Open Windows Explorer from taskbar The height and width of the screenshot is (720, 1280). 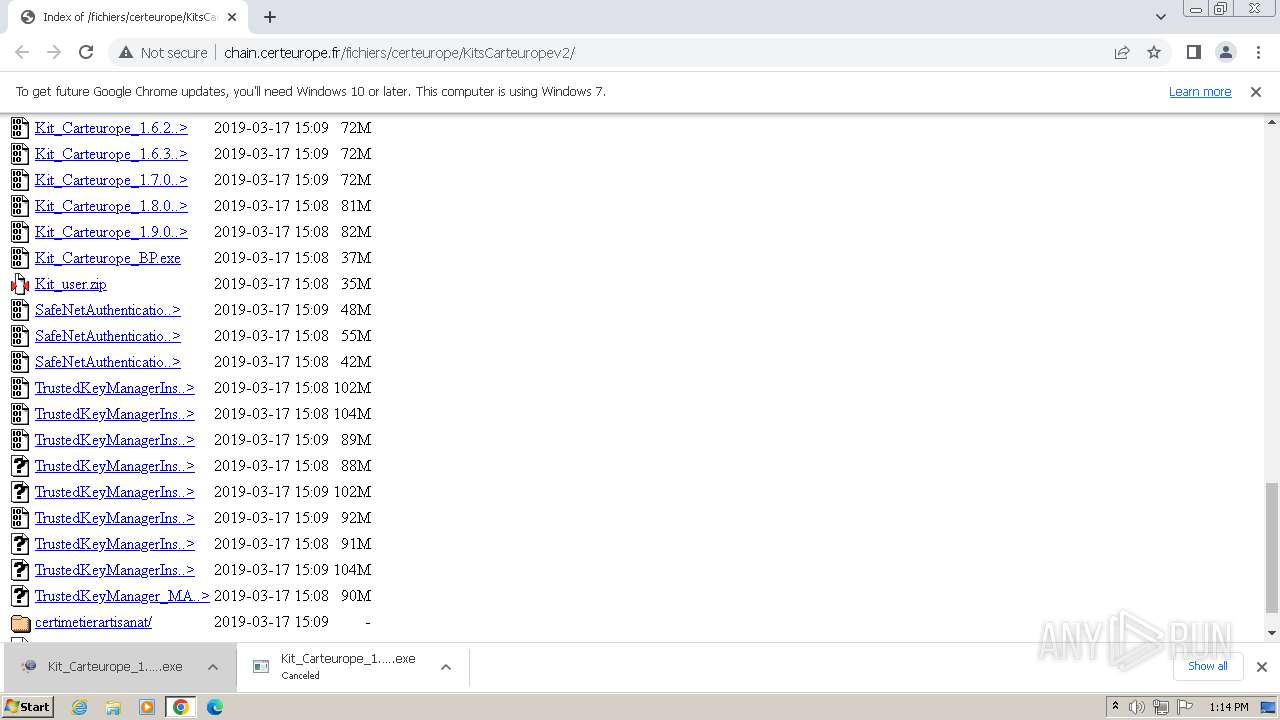coord(113,707)
